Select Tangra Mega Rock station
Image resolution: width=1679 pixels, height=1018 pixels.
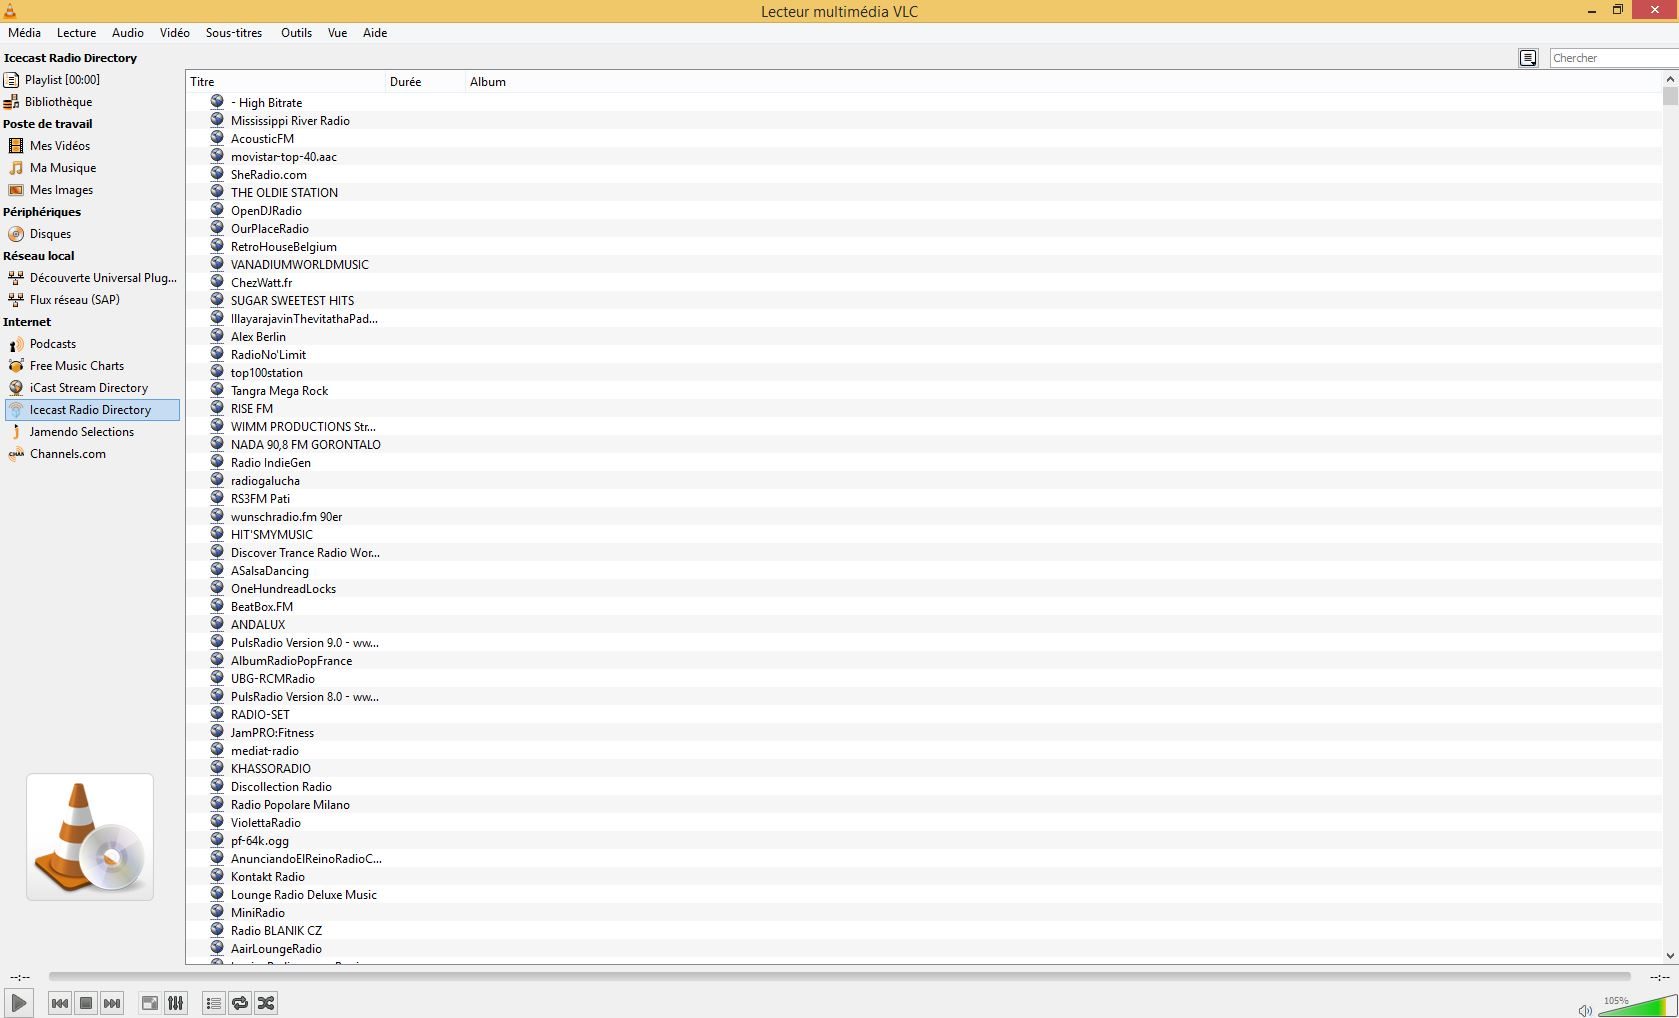click(x=279, y=391)
